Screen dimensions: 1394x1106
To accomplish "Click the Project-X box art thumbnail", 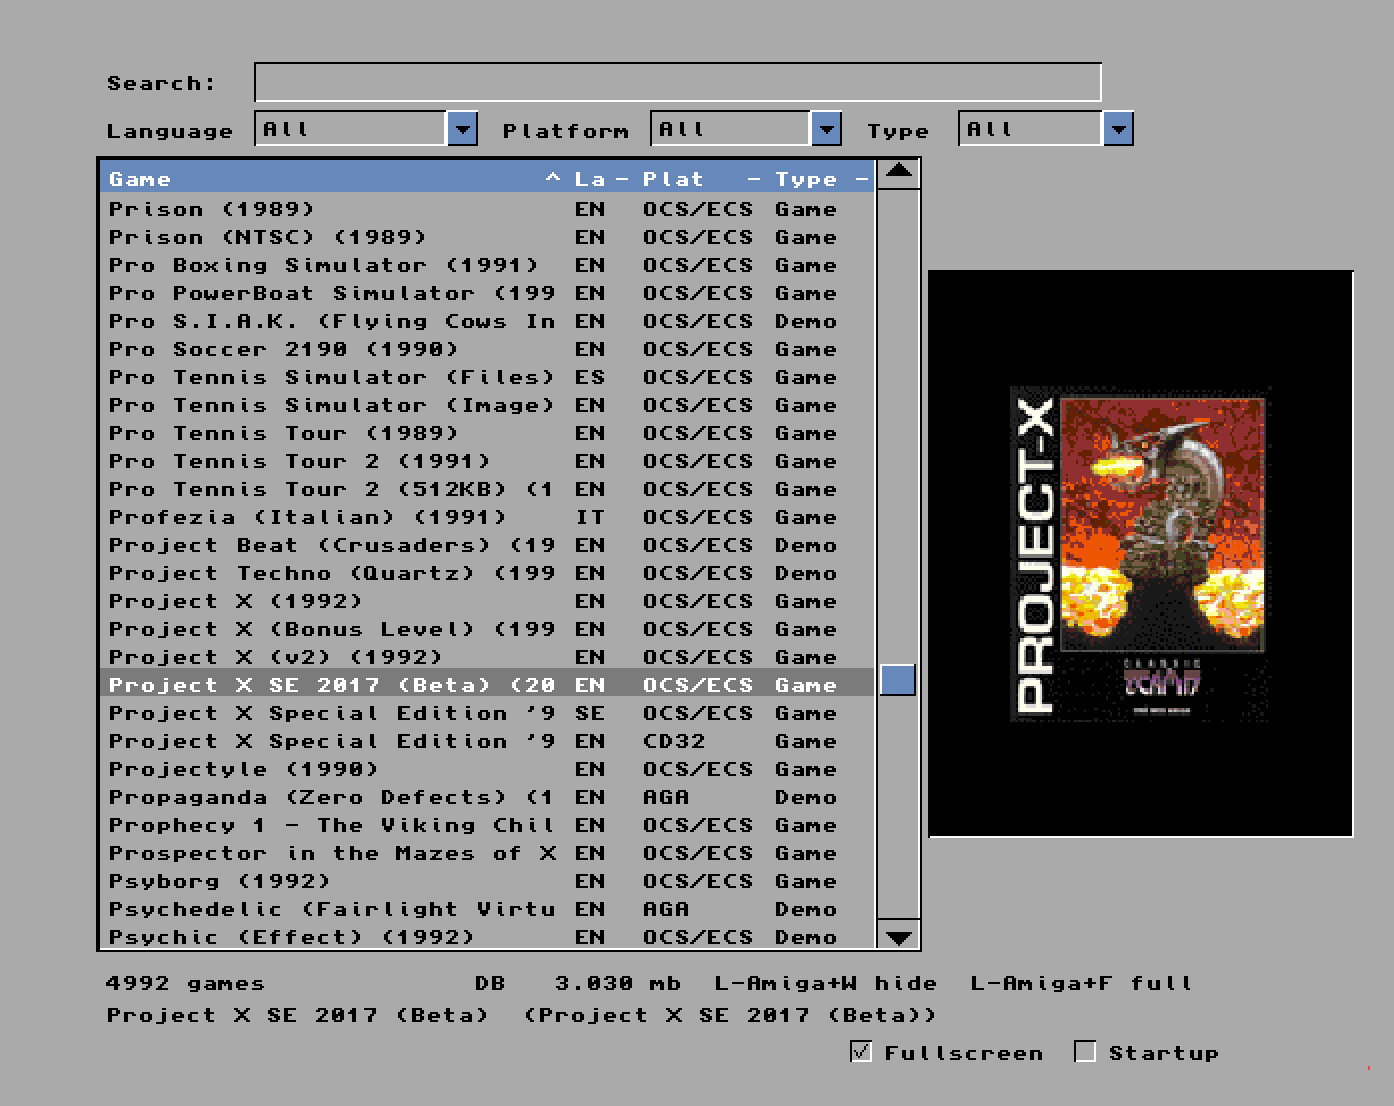I will point(1140,553).
